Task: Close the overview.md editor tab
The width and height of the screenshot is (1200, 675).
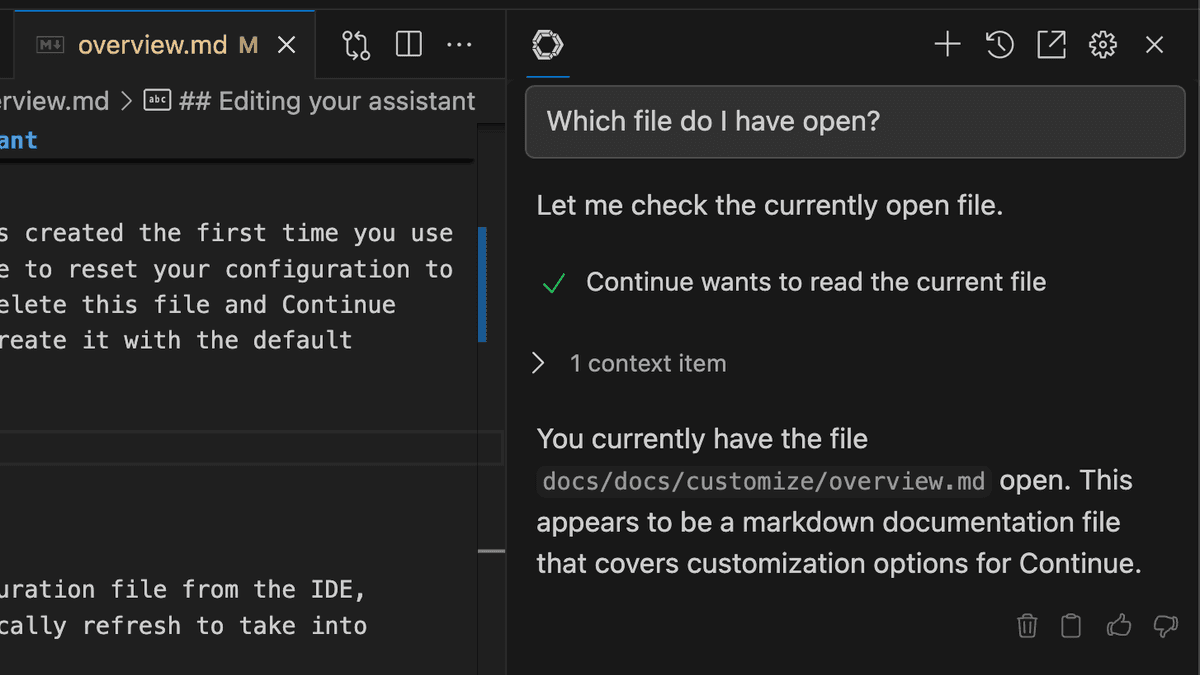Action: click(286, 45)
